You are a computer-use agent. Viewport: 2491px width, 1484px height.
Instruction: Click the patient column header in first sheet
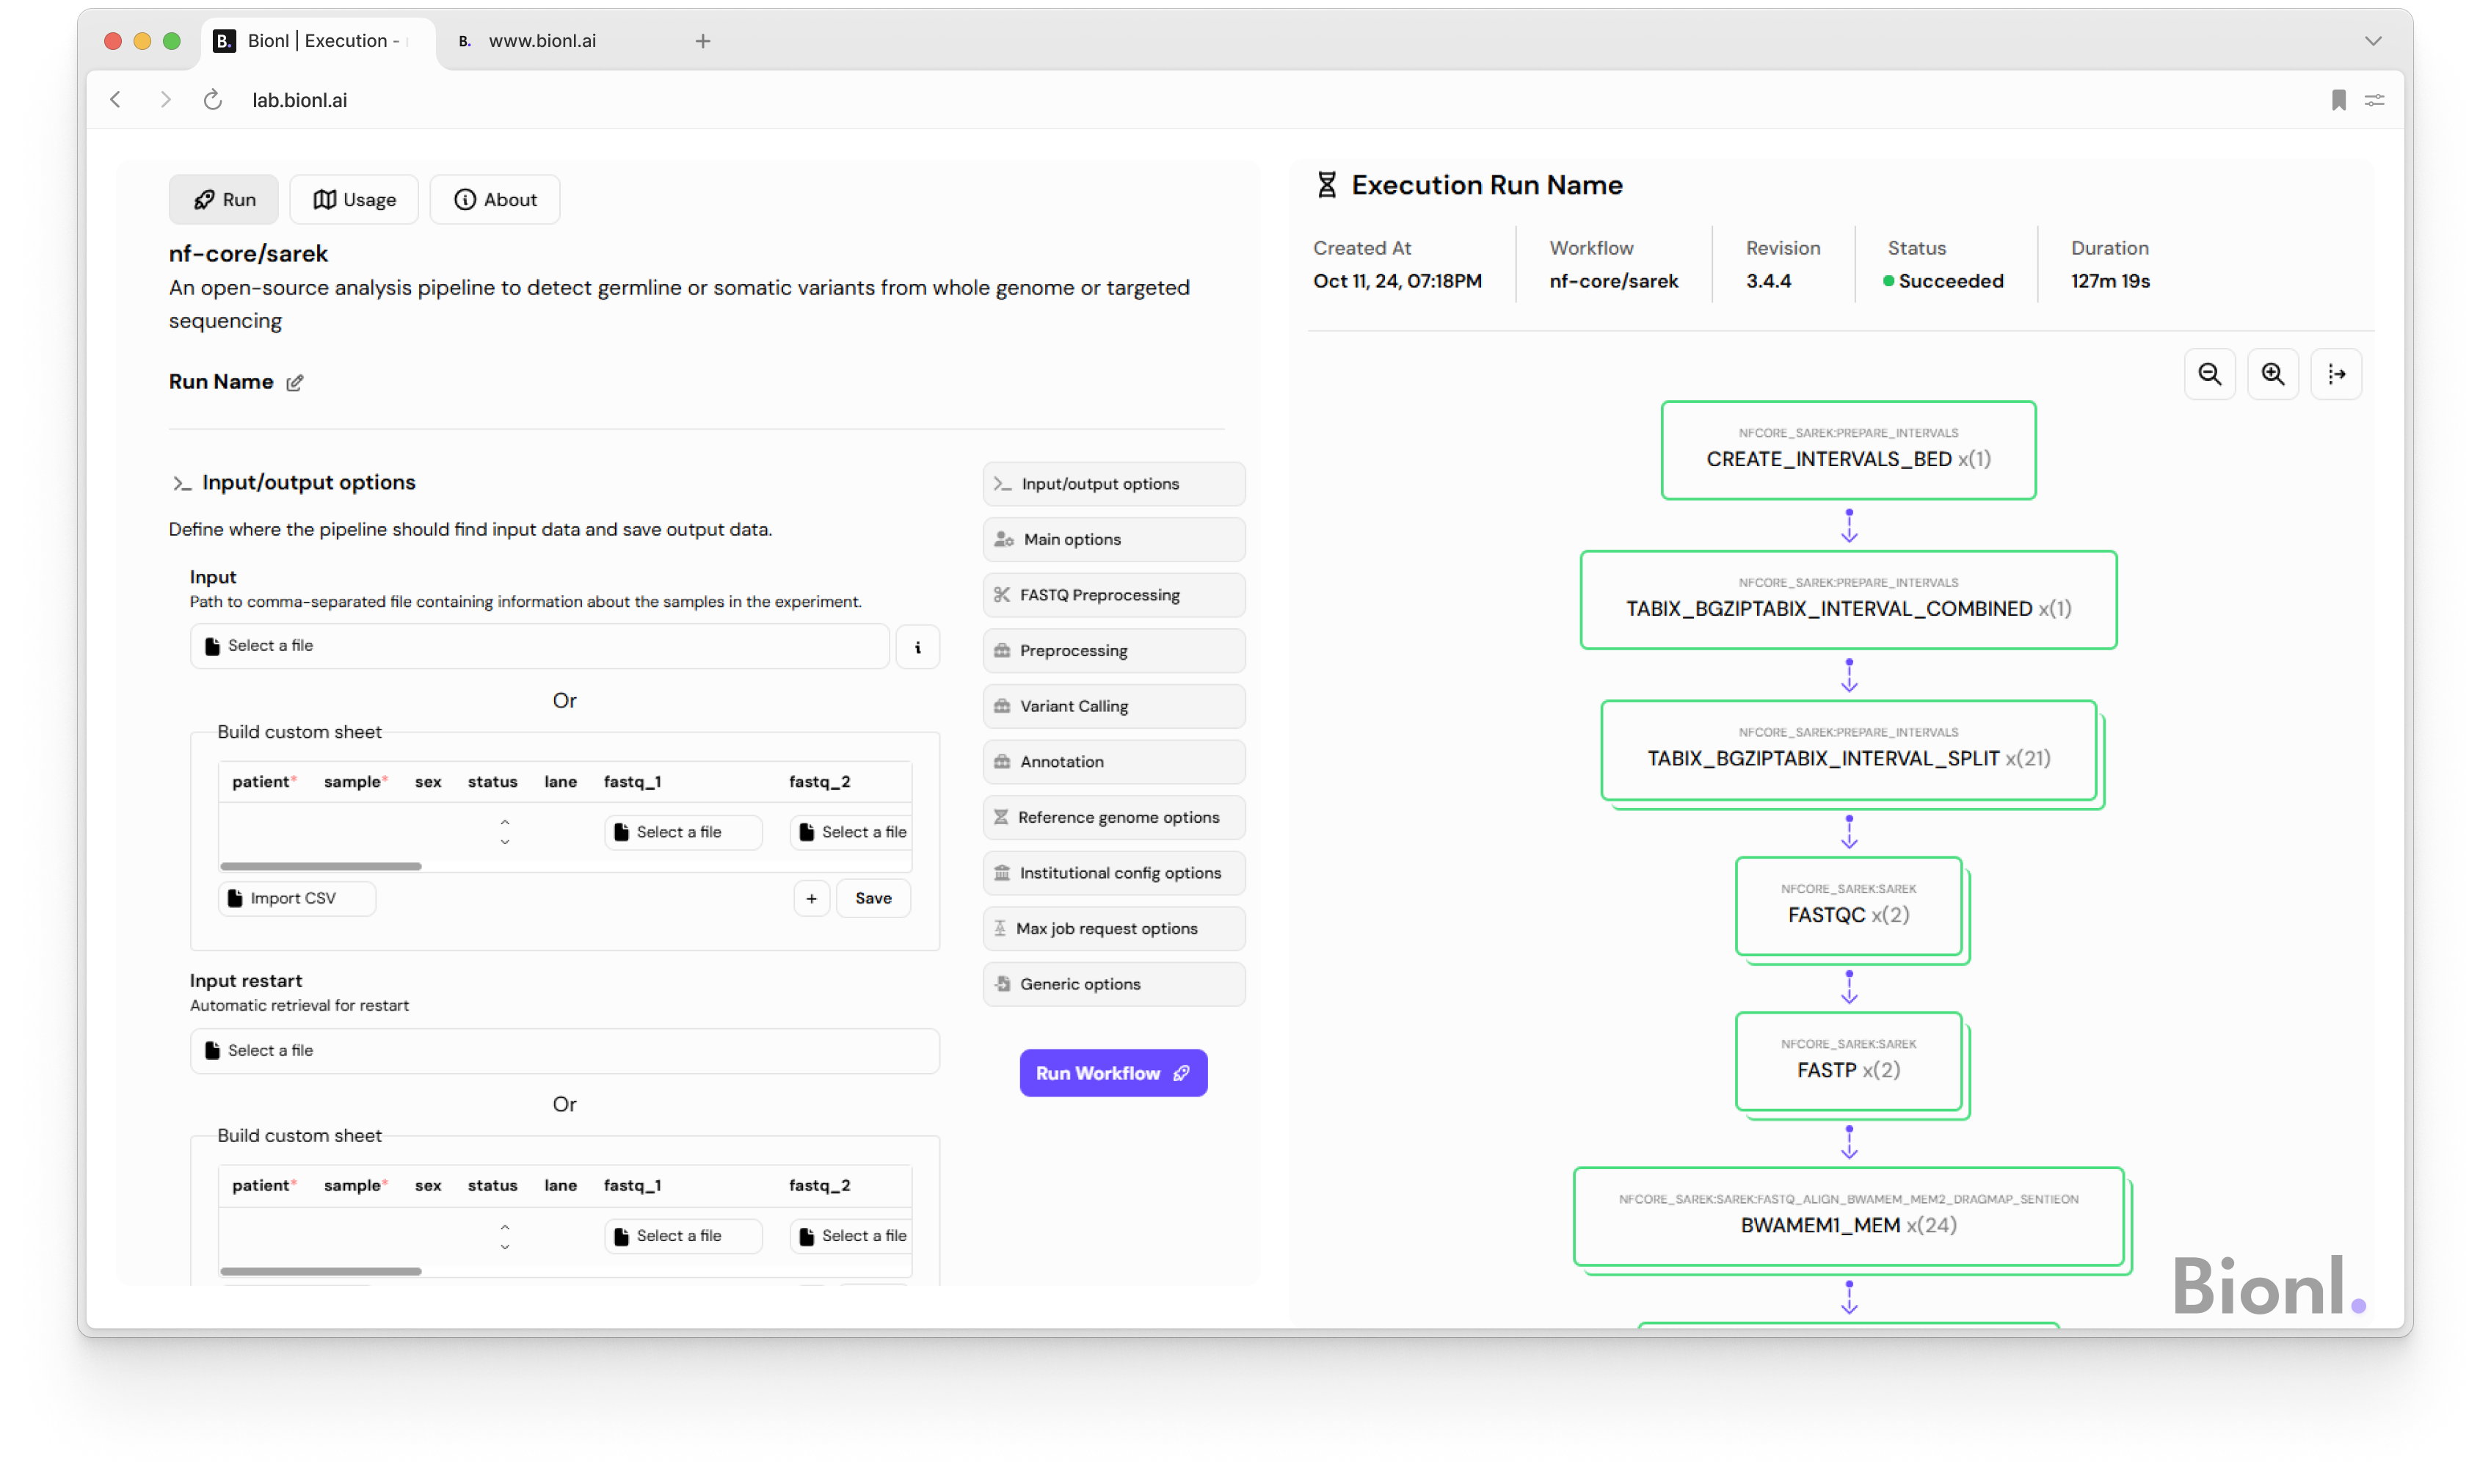(264, 782)
